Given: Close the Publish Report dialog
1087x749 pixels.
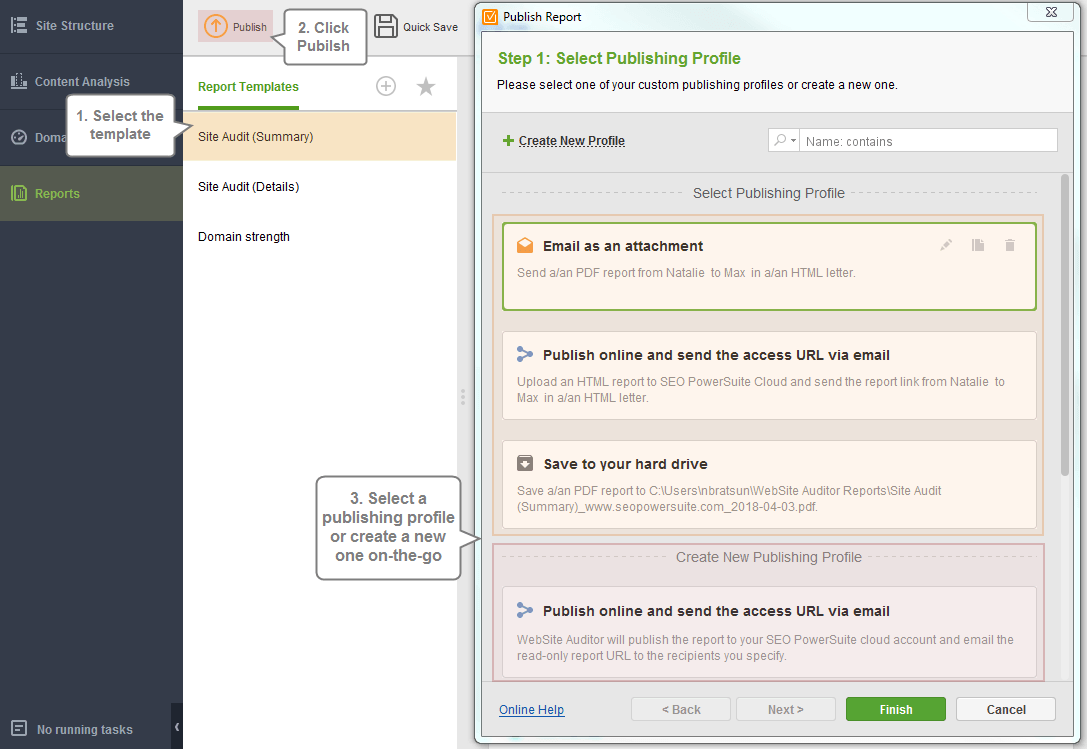Looking at the screenshot, I should (1051, 12).
